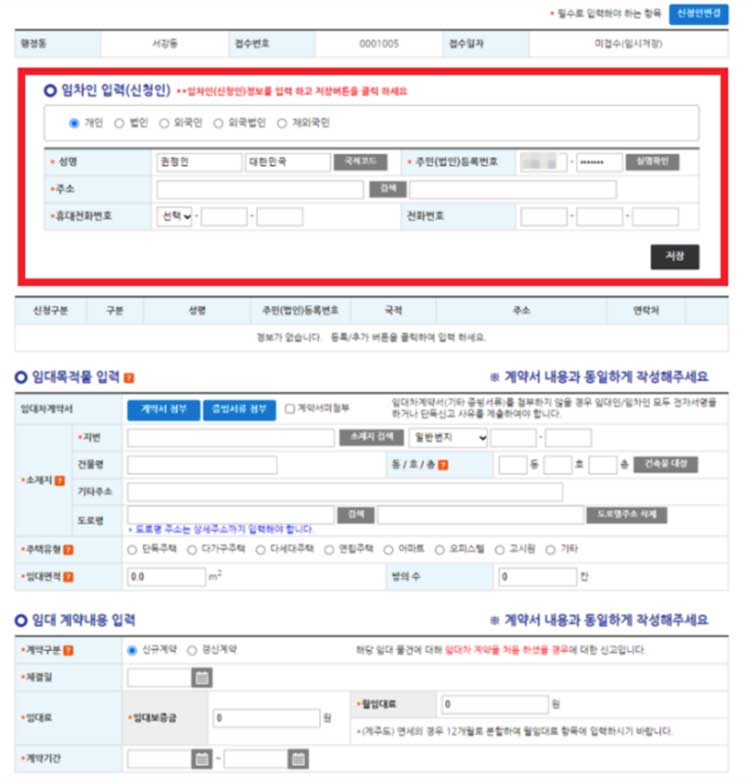Choose 오피스텔 housing type
The image size is (750, 782).
[440, 550]
